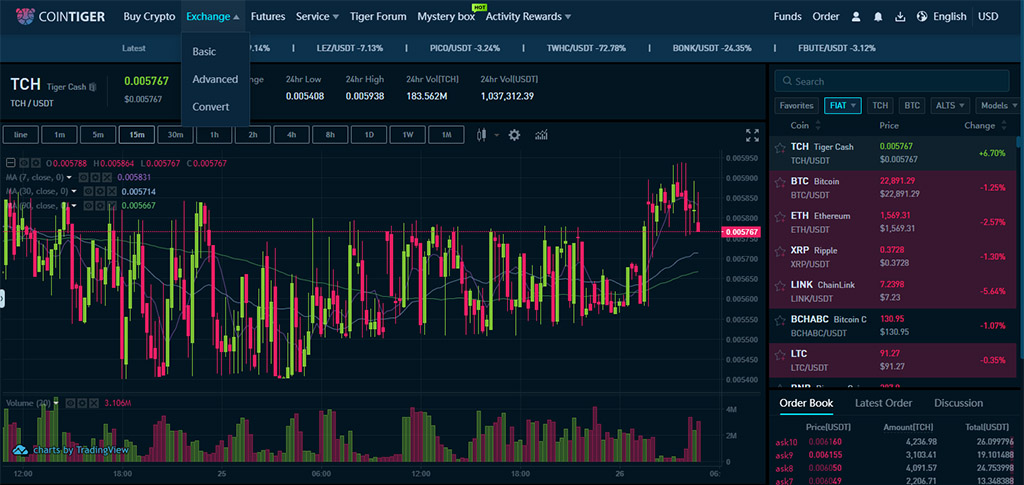Select the Favorites filter
Viewport: 1024px width, 485px height.
tap(797, 105)
